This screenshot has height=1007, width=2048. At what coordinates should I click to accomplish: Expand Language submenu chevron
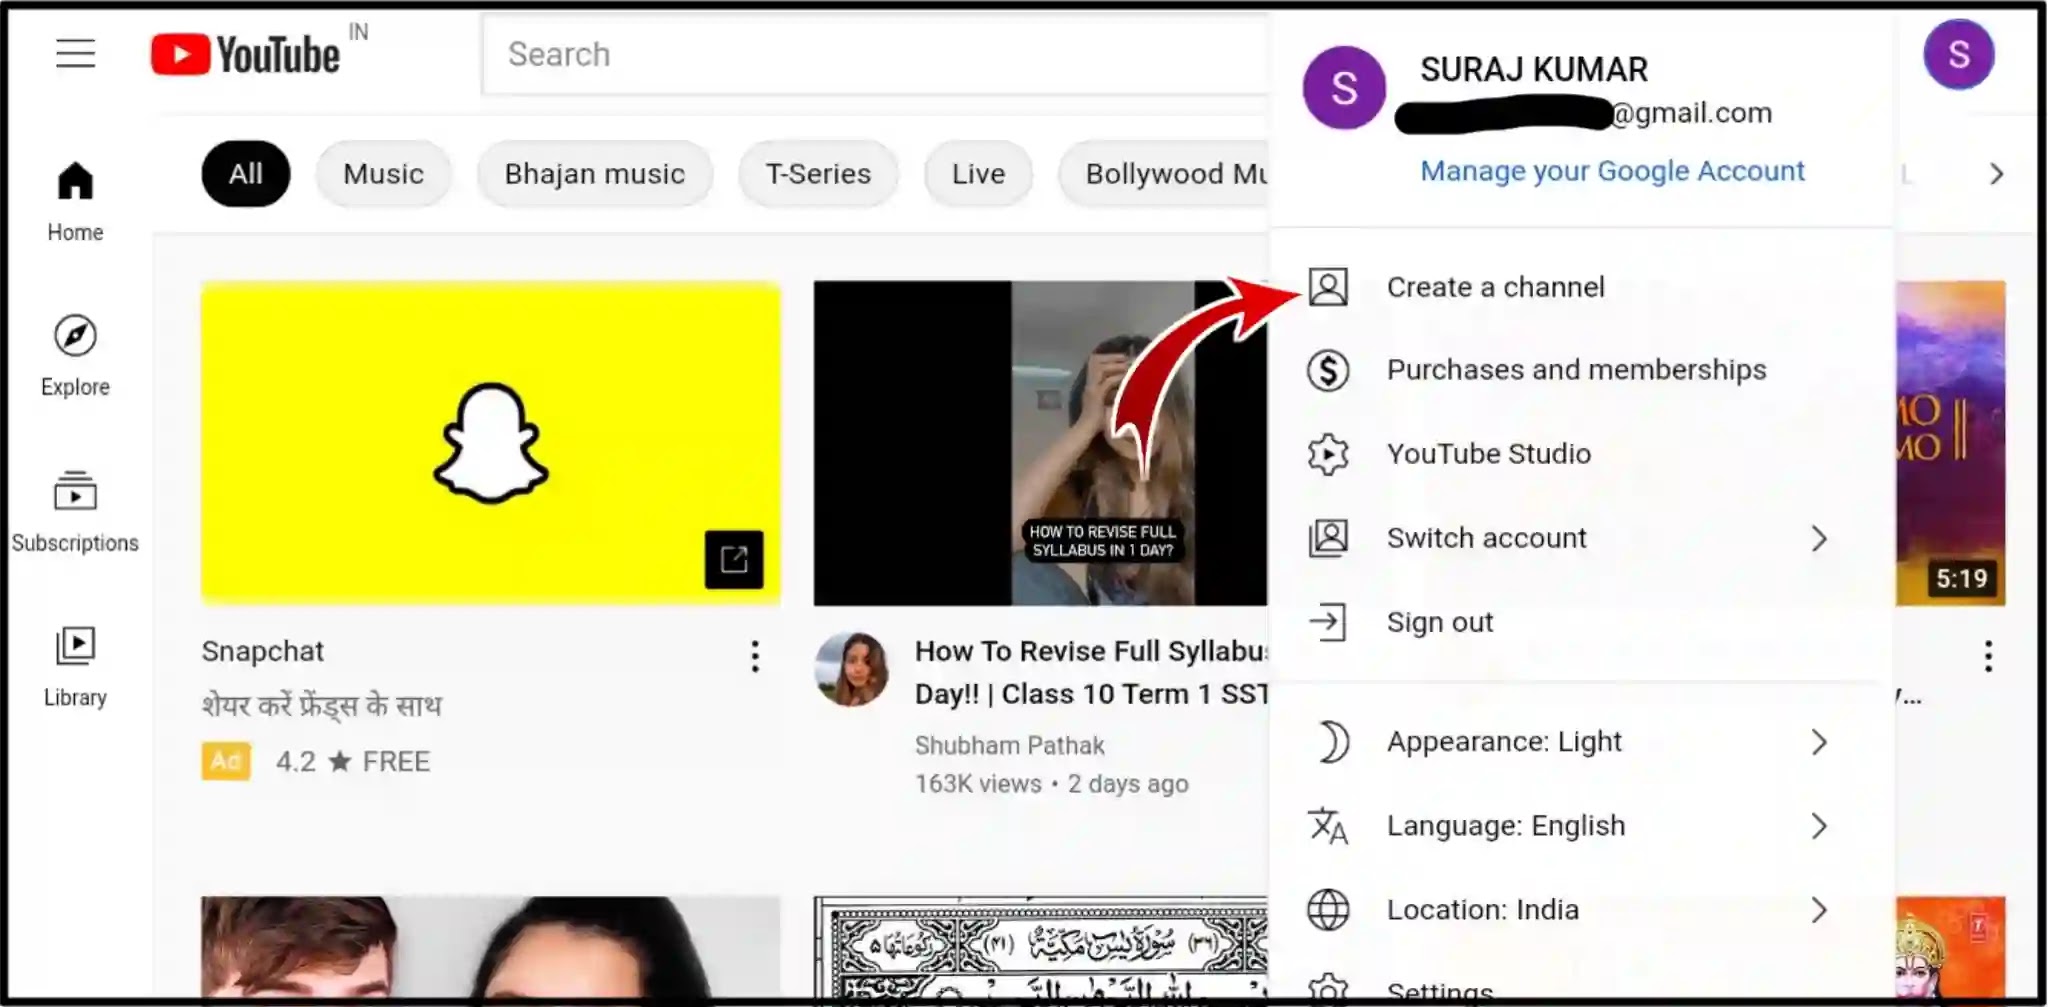click(1819, 826)
